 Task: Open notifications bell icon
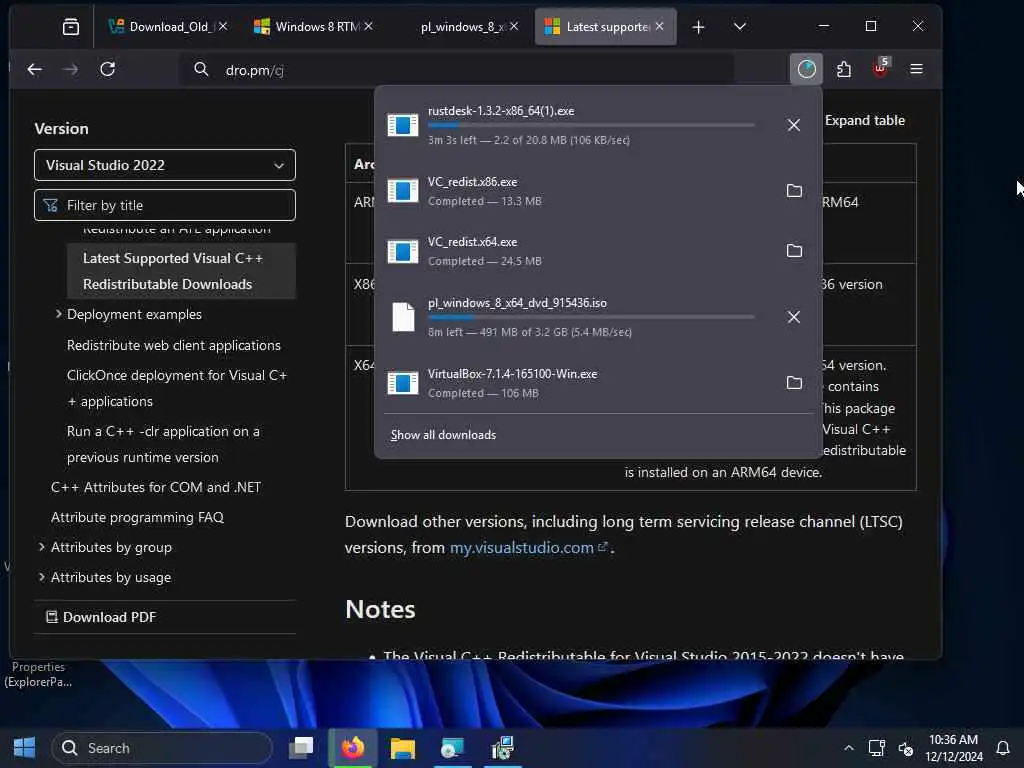coord(1002,748)
